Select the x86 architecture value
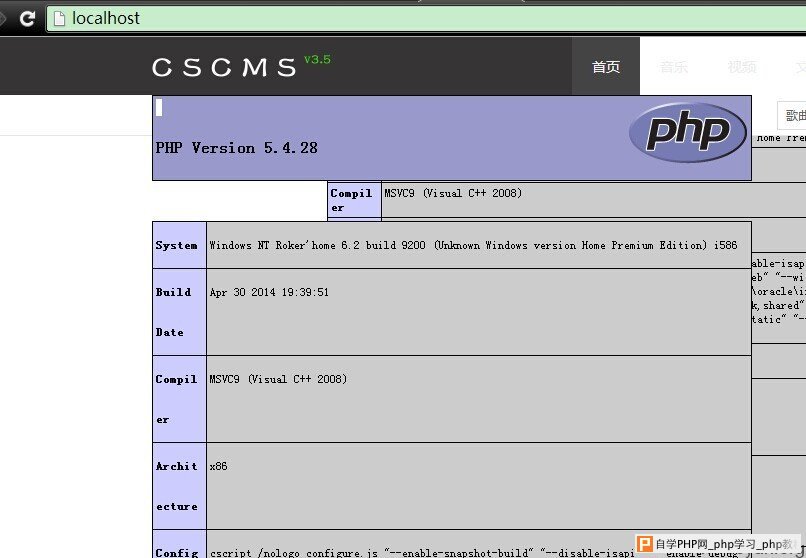The image size is (806, 558). click(218, 466)
